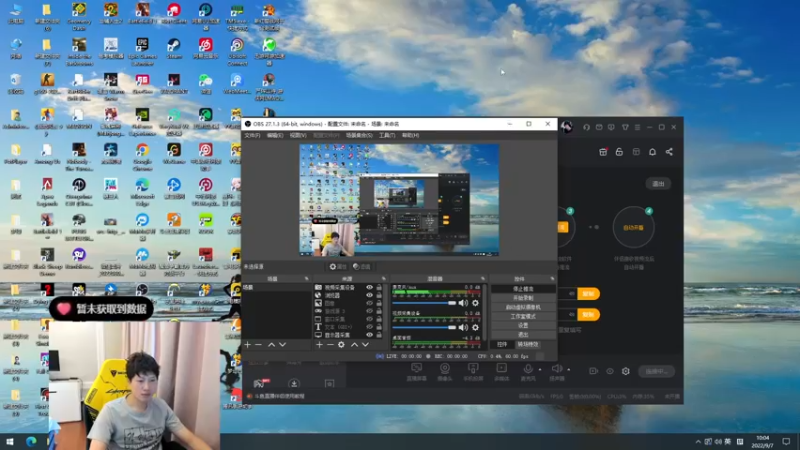Click the Exit button in the Controls dock
800x450 pixels.
click(x=523, y=335)
